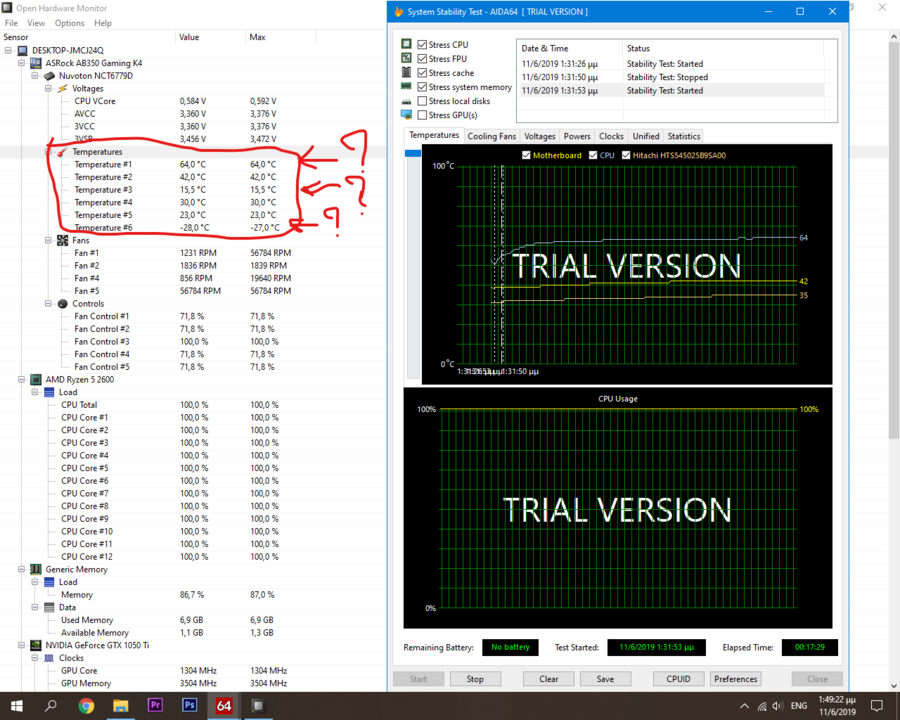
Task: Click the Nuvoton NCT6779D chip icon
Action: point(49,76)
